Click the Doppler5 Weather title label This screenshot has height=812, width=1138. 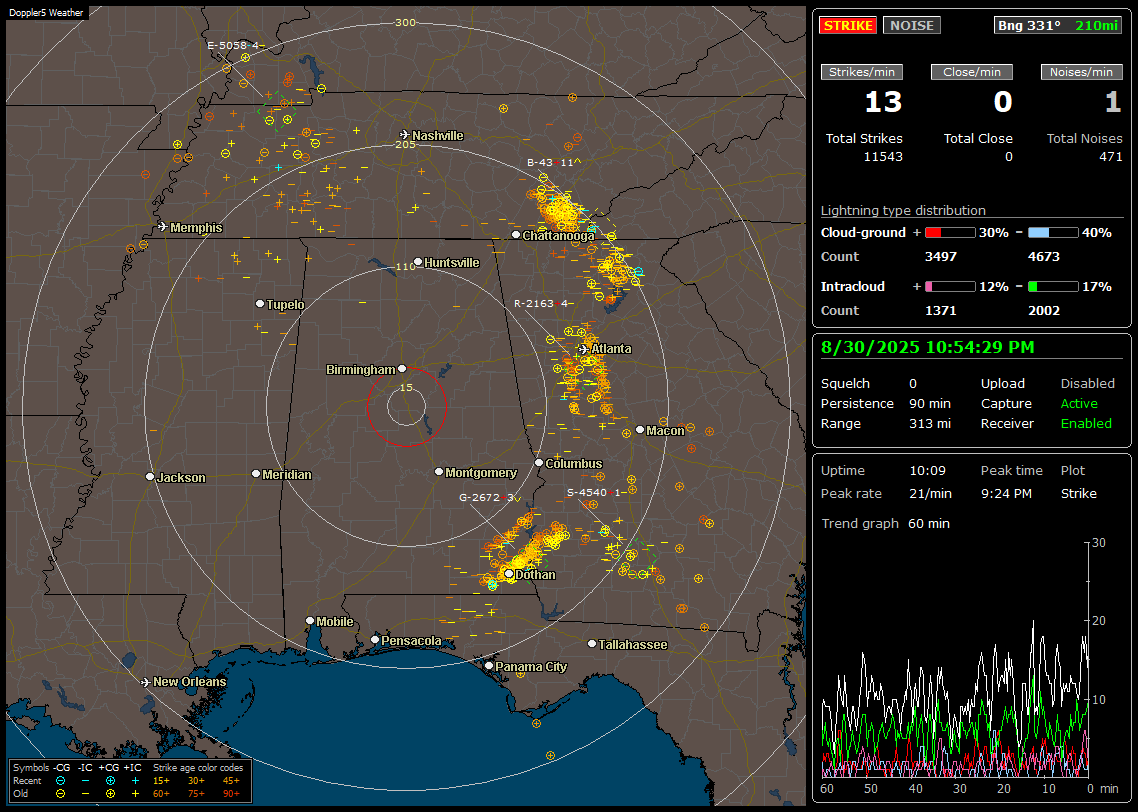point(46,12)
